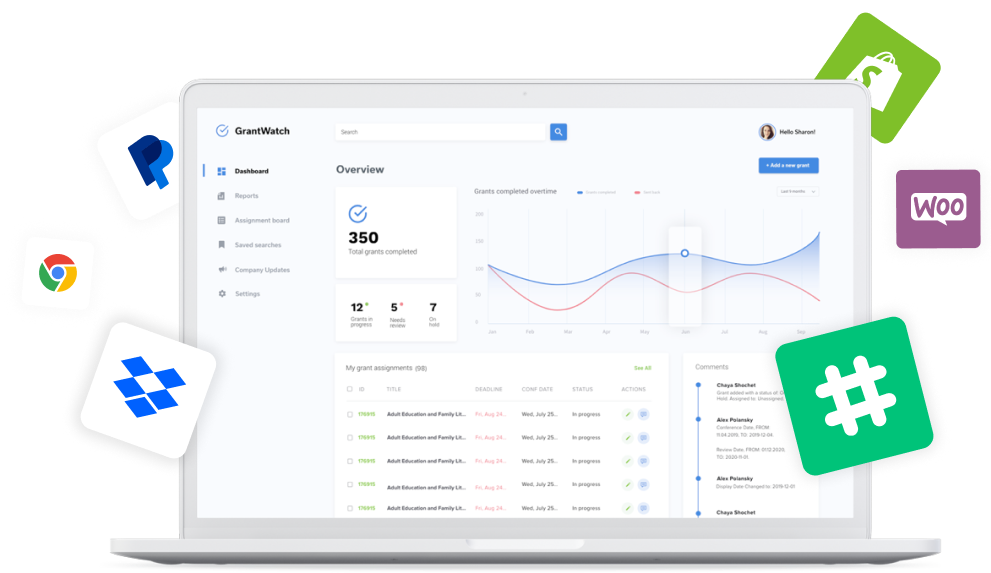Viewport: 991px width, 573px height.
Task: Click the See All link
Action: pos(643,368)
